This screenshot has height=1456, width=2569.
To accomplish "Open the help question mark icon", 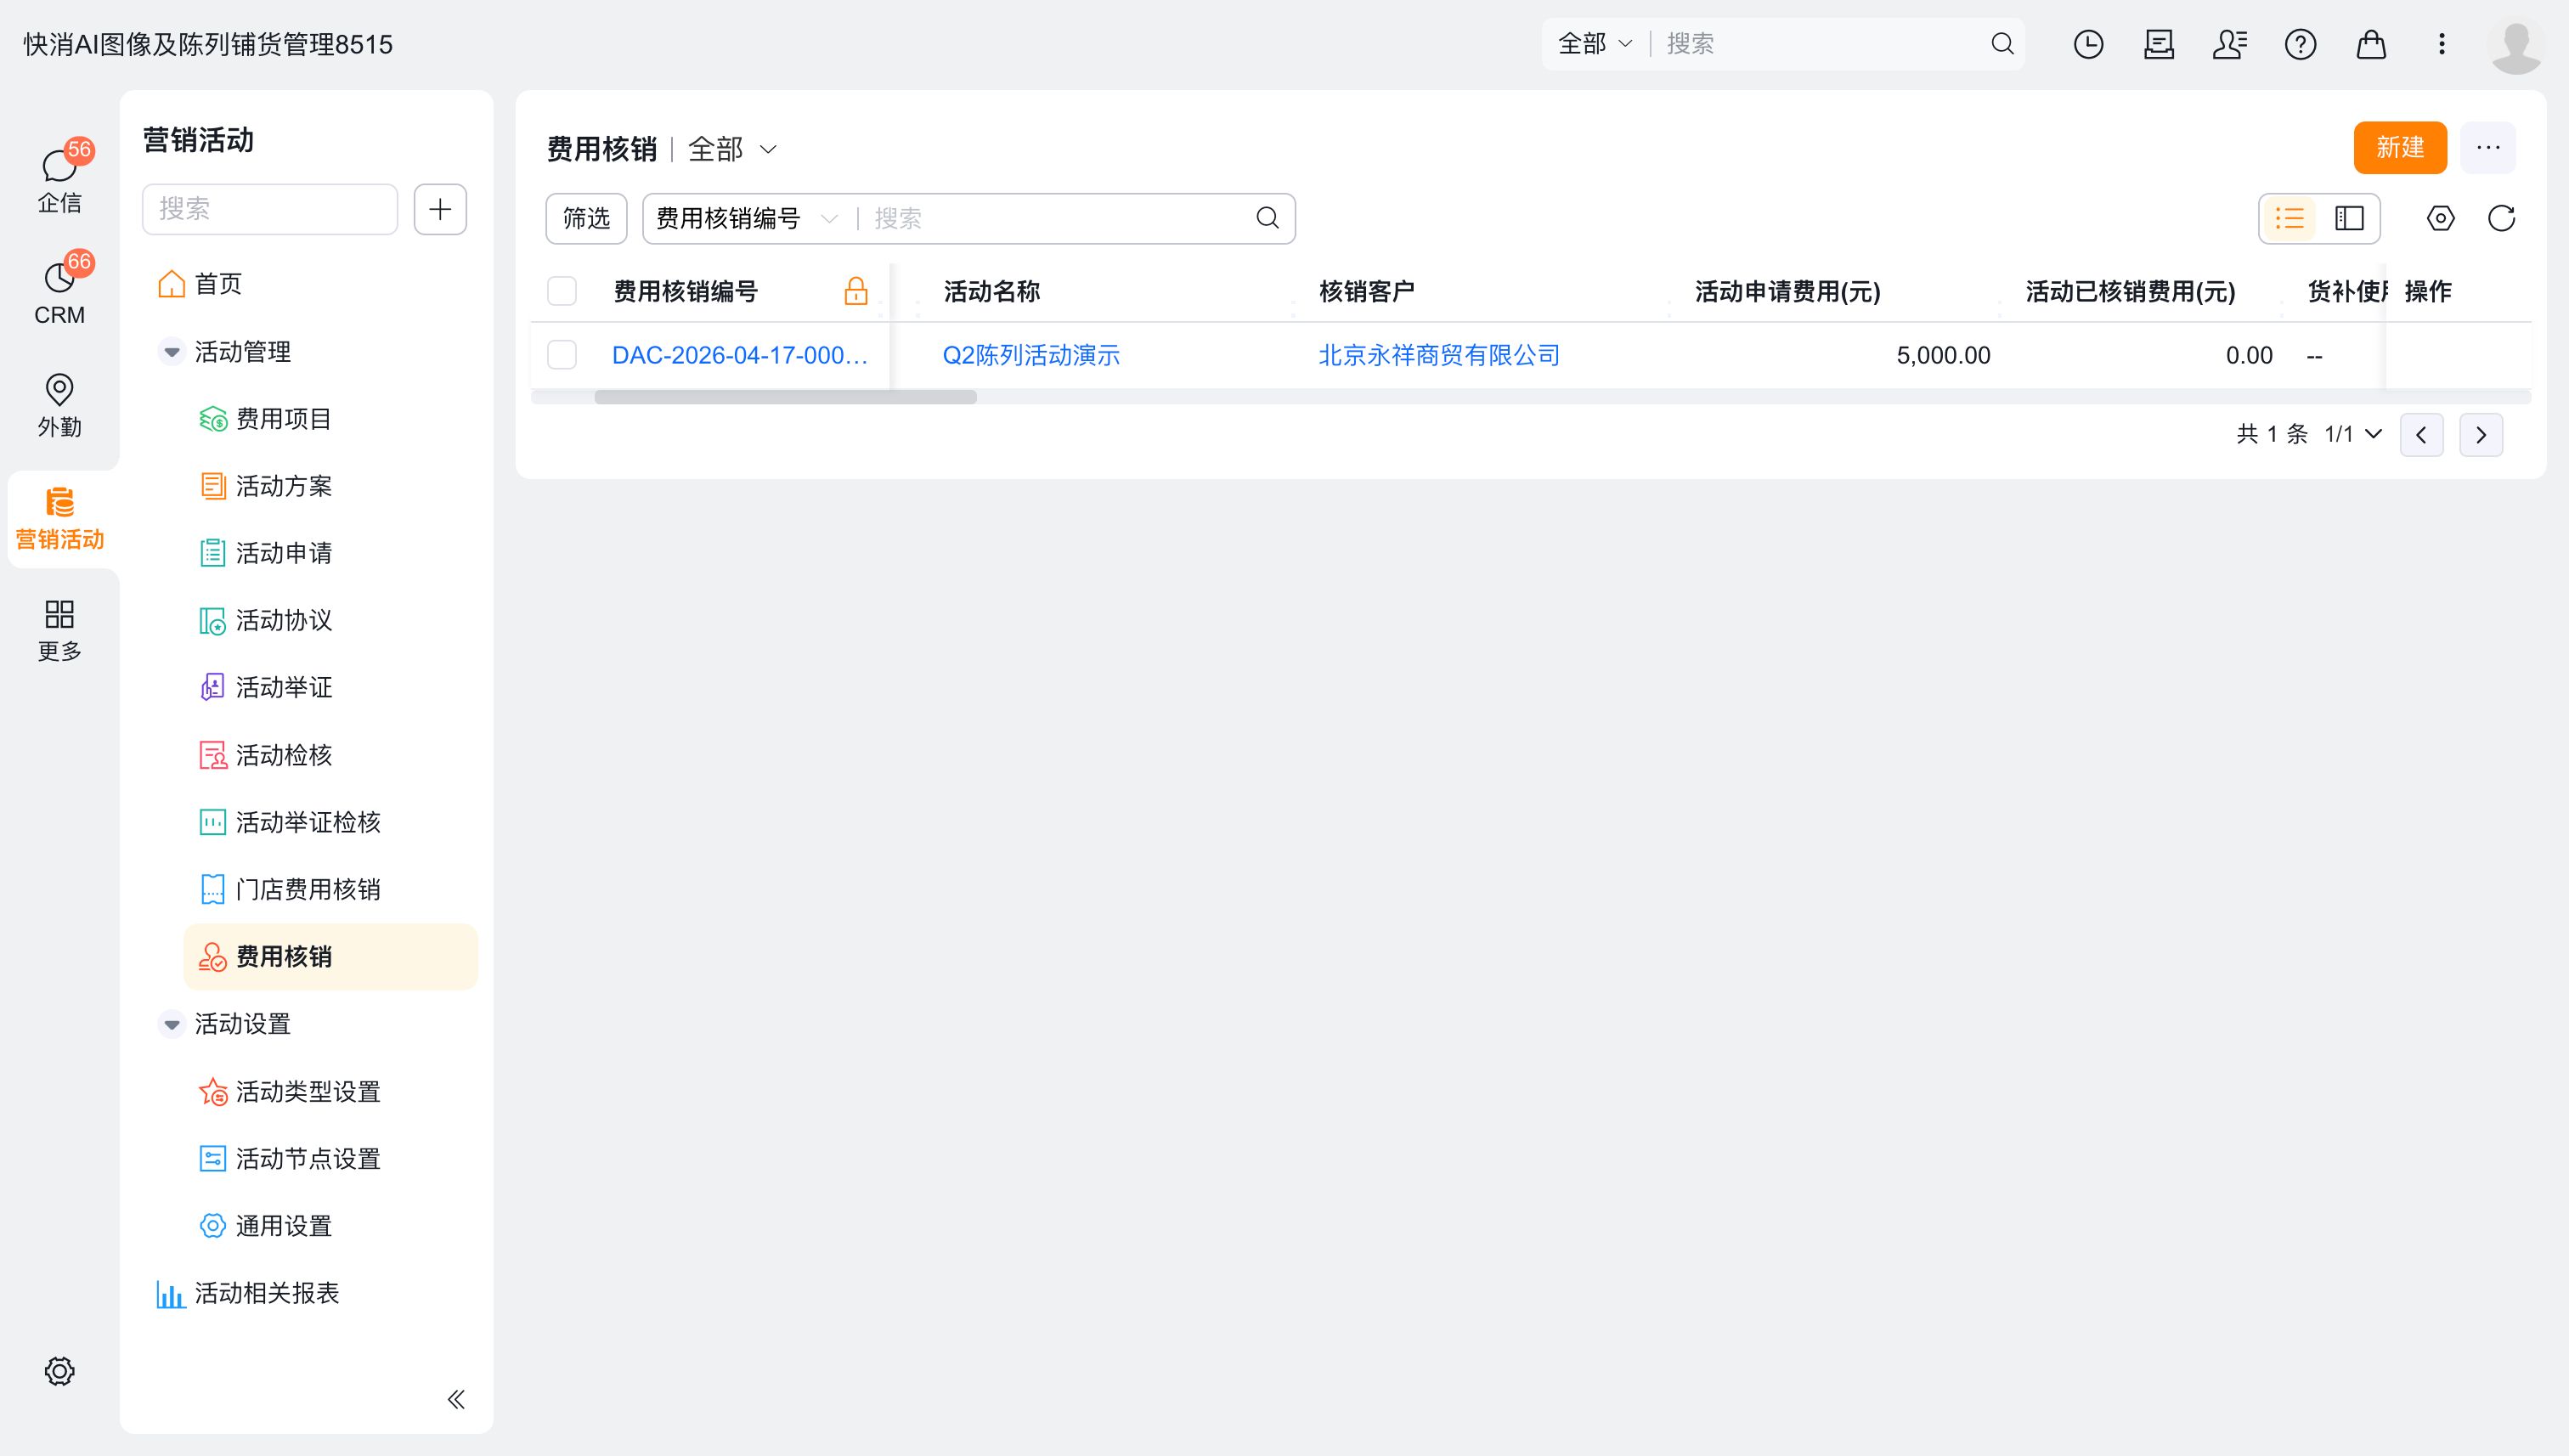I will 2301,44.
